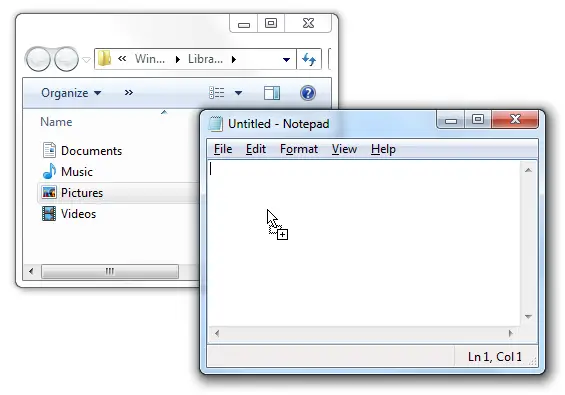Click the Explorer back navigation button

point(38,59)
